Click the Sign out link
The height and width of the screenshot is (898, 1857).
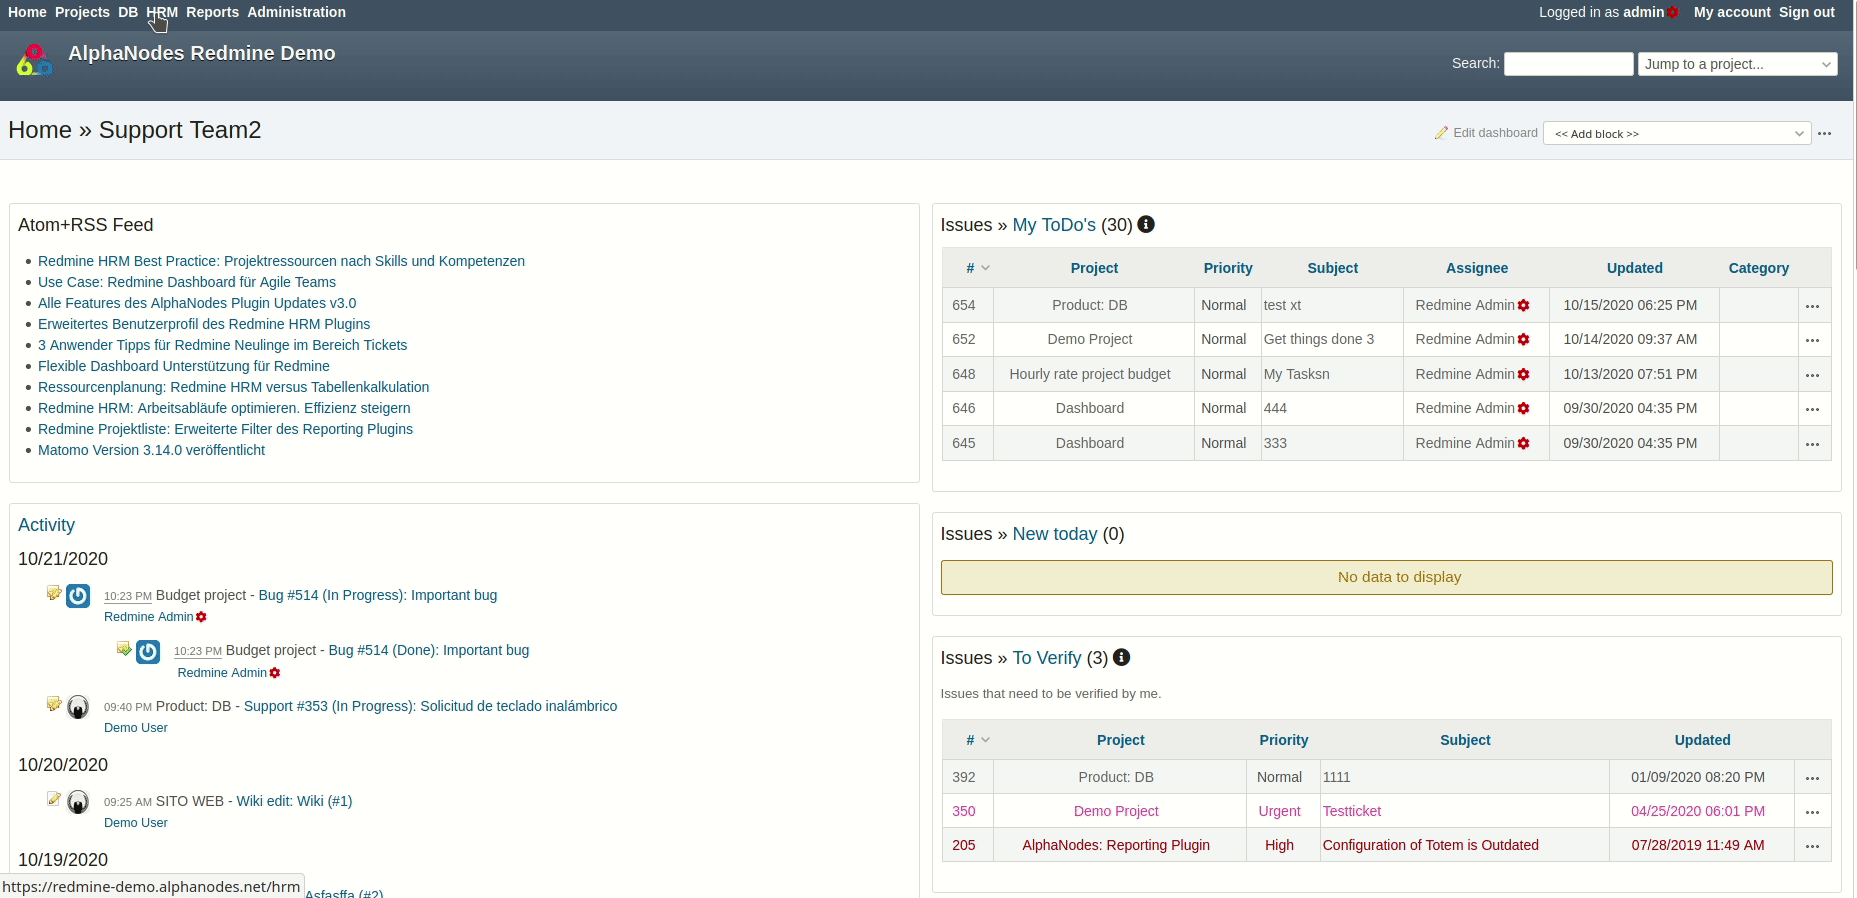click(1806, 12)
